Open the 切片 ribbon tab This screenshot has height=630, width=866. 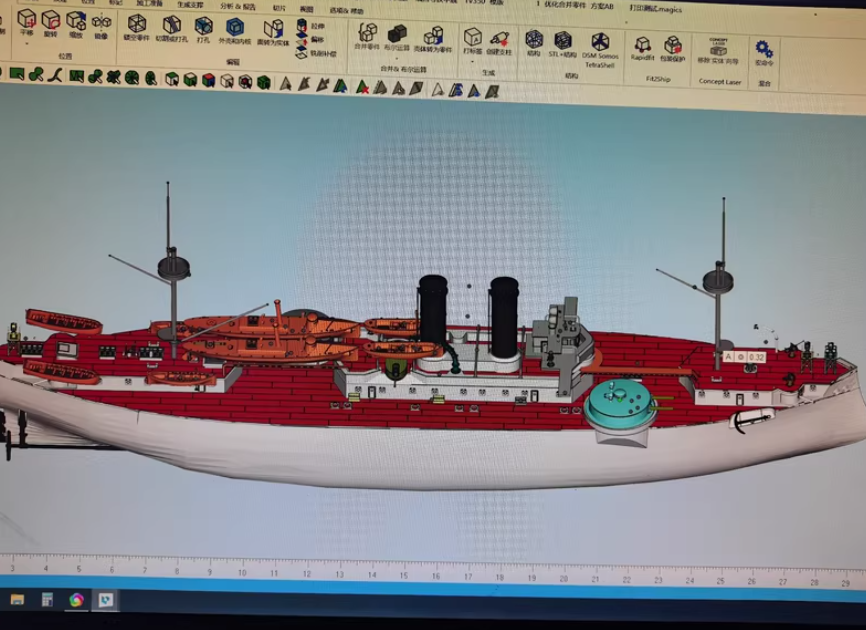279,8
